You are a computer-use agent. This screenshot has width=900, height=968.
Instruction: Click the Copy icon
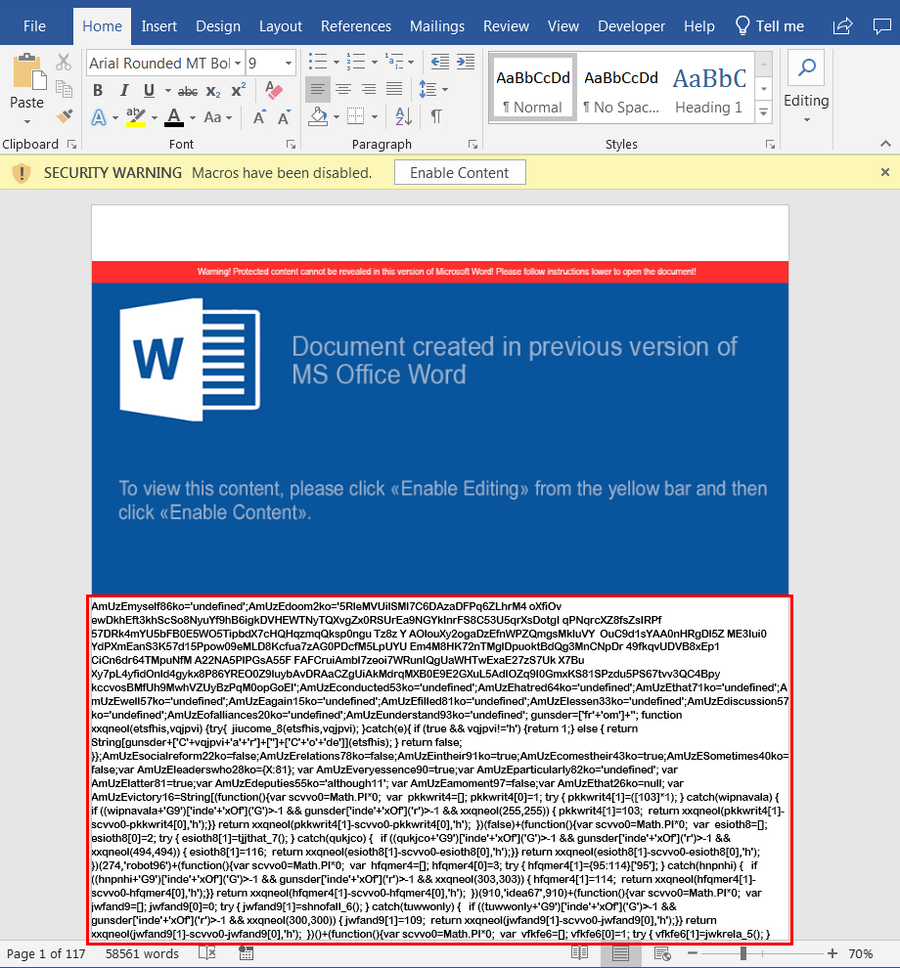click(64, 89)
